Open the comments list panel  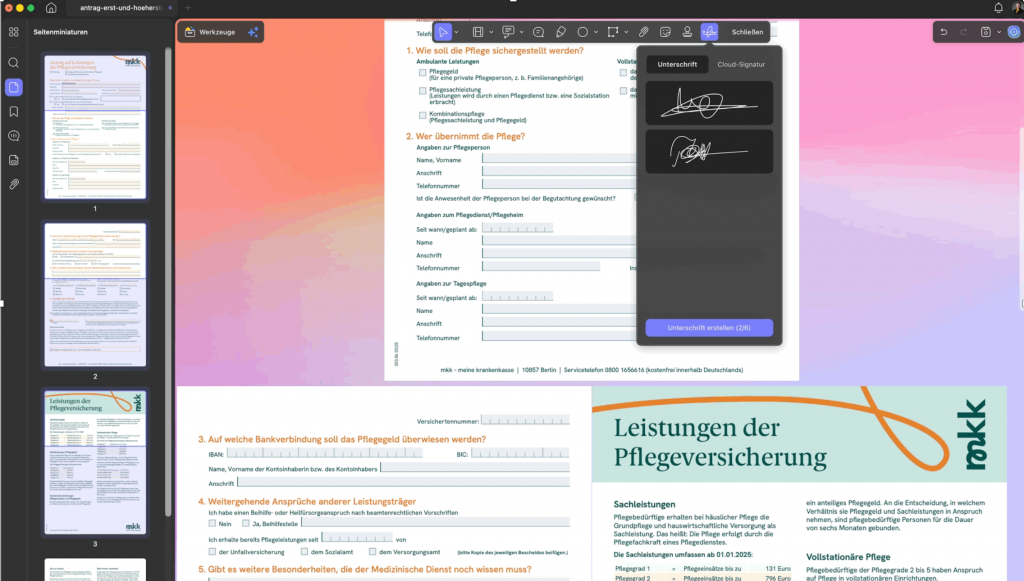pos(14,136)
